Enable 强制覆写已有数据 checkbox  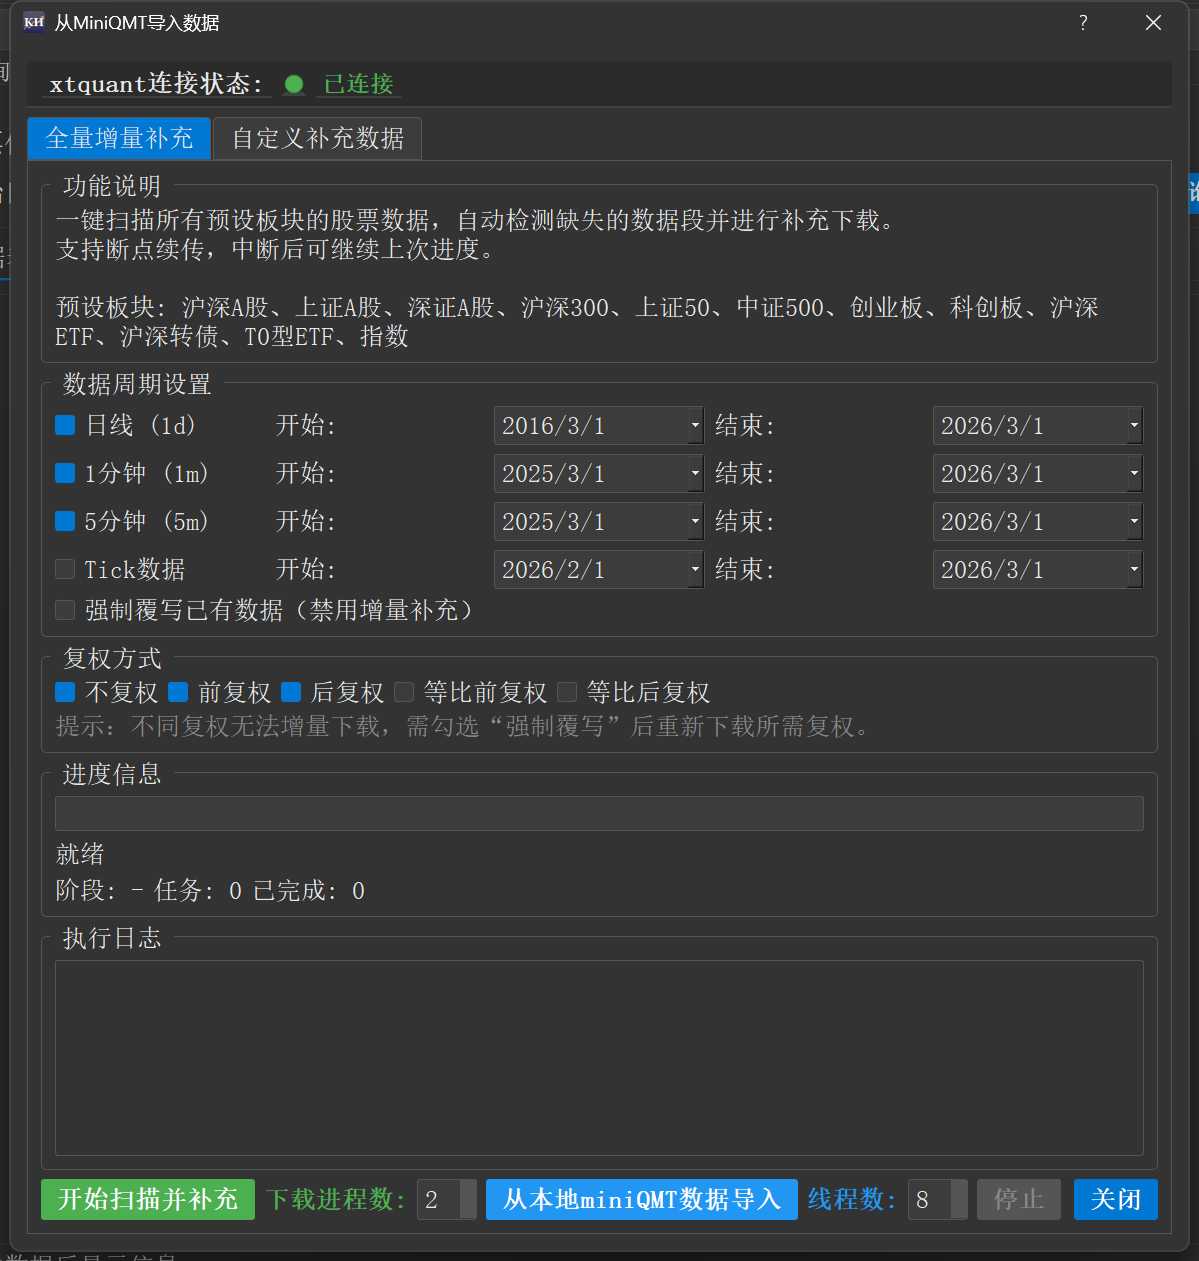[66, 610]
